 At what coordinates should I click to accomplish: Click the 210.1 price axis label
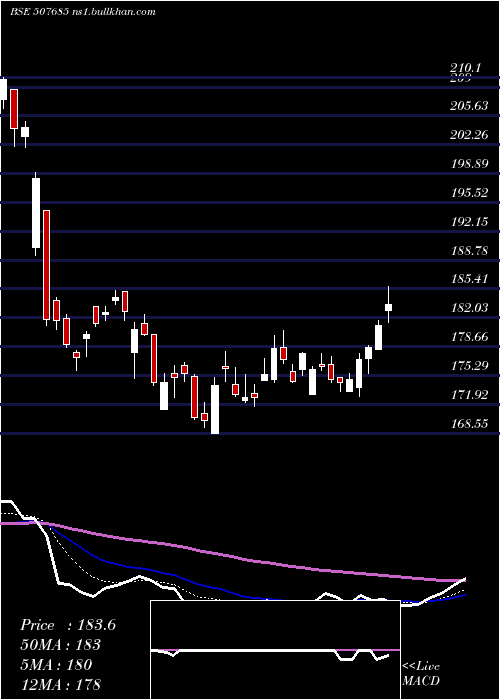point(466,68)
